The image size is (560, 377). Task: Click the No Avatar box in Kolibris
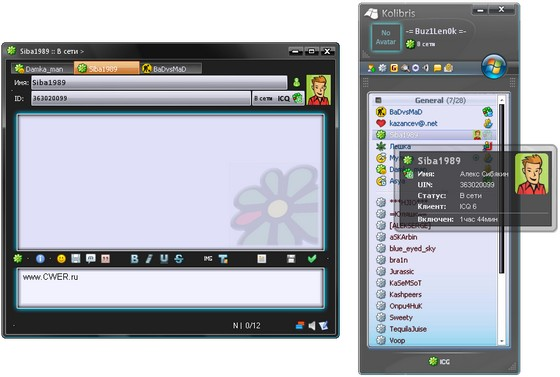[386, 37]
